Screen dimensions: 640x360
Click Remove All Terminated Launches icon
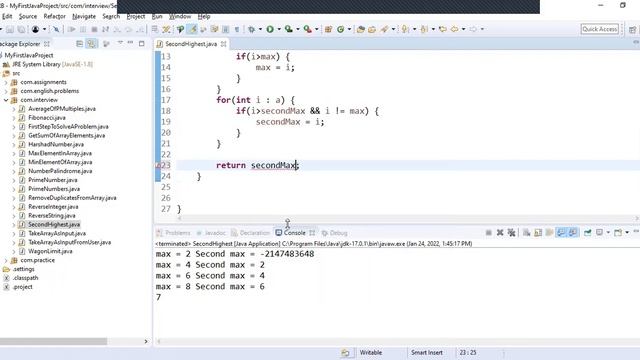(x=511, y=233)
